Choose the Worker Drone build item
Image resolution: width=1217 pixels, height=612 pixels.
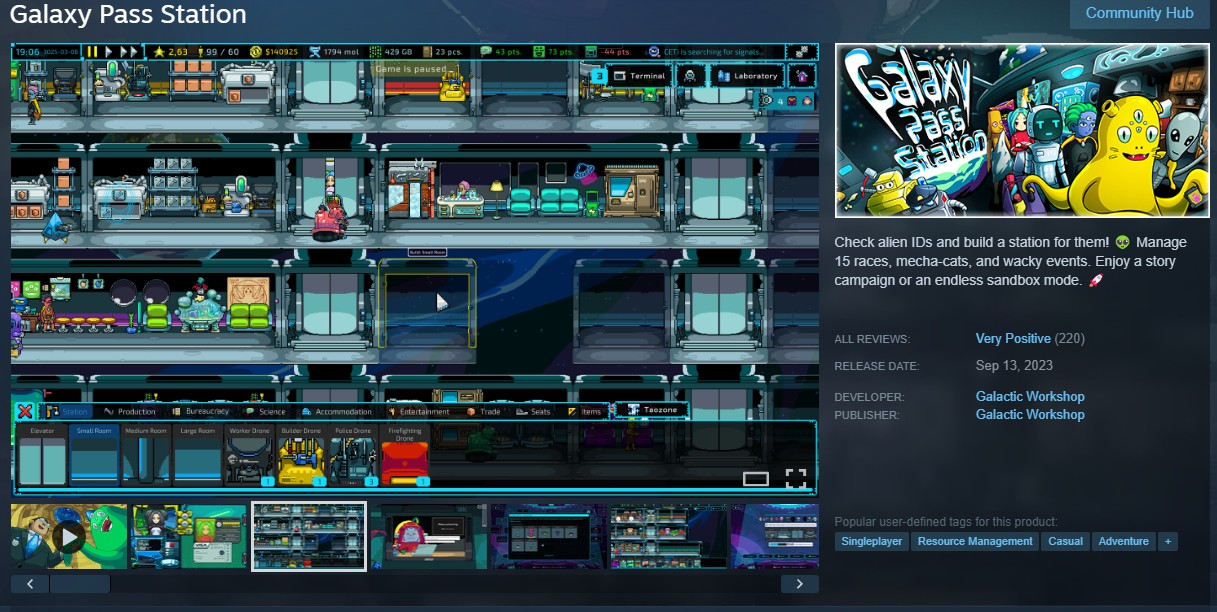pos(250,456)
